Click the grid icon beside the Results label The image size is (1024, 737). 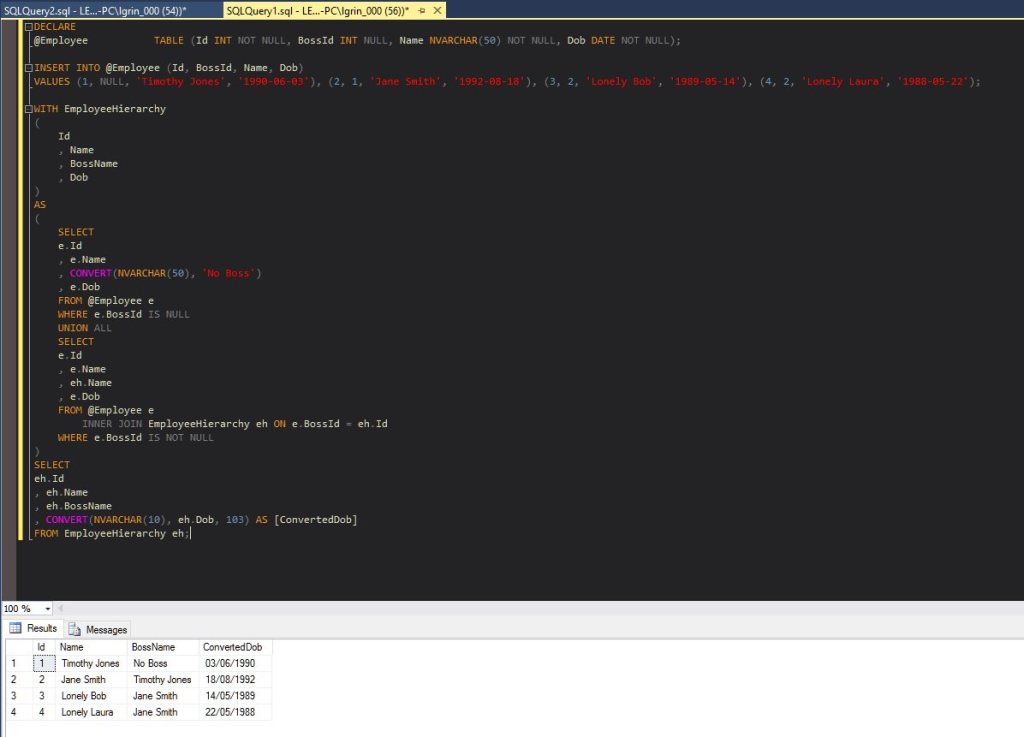pyautogui.click(x=15, y=628)
